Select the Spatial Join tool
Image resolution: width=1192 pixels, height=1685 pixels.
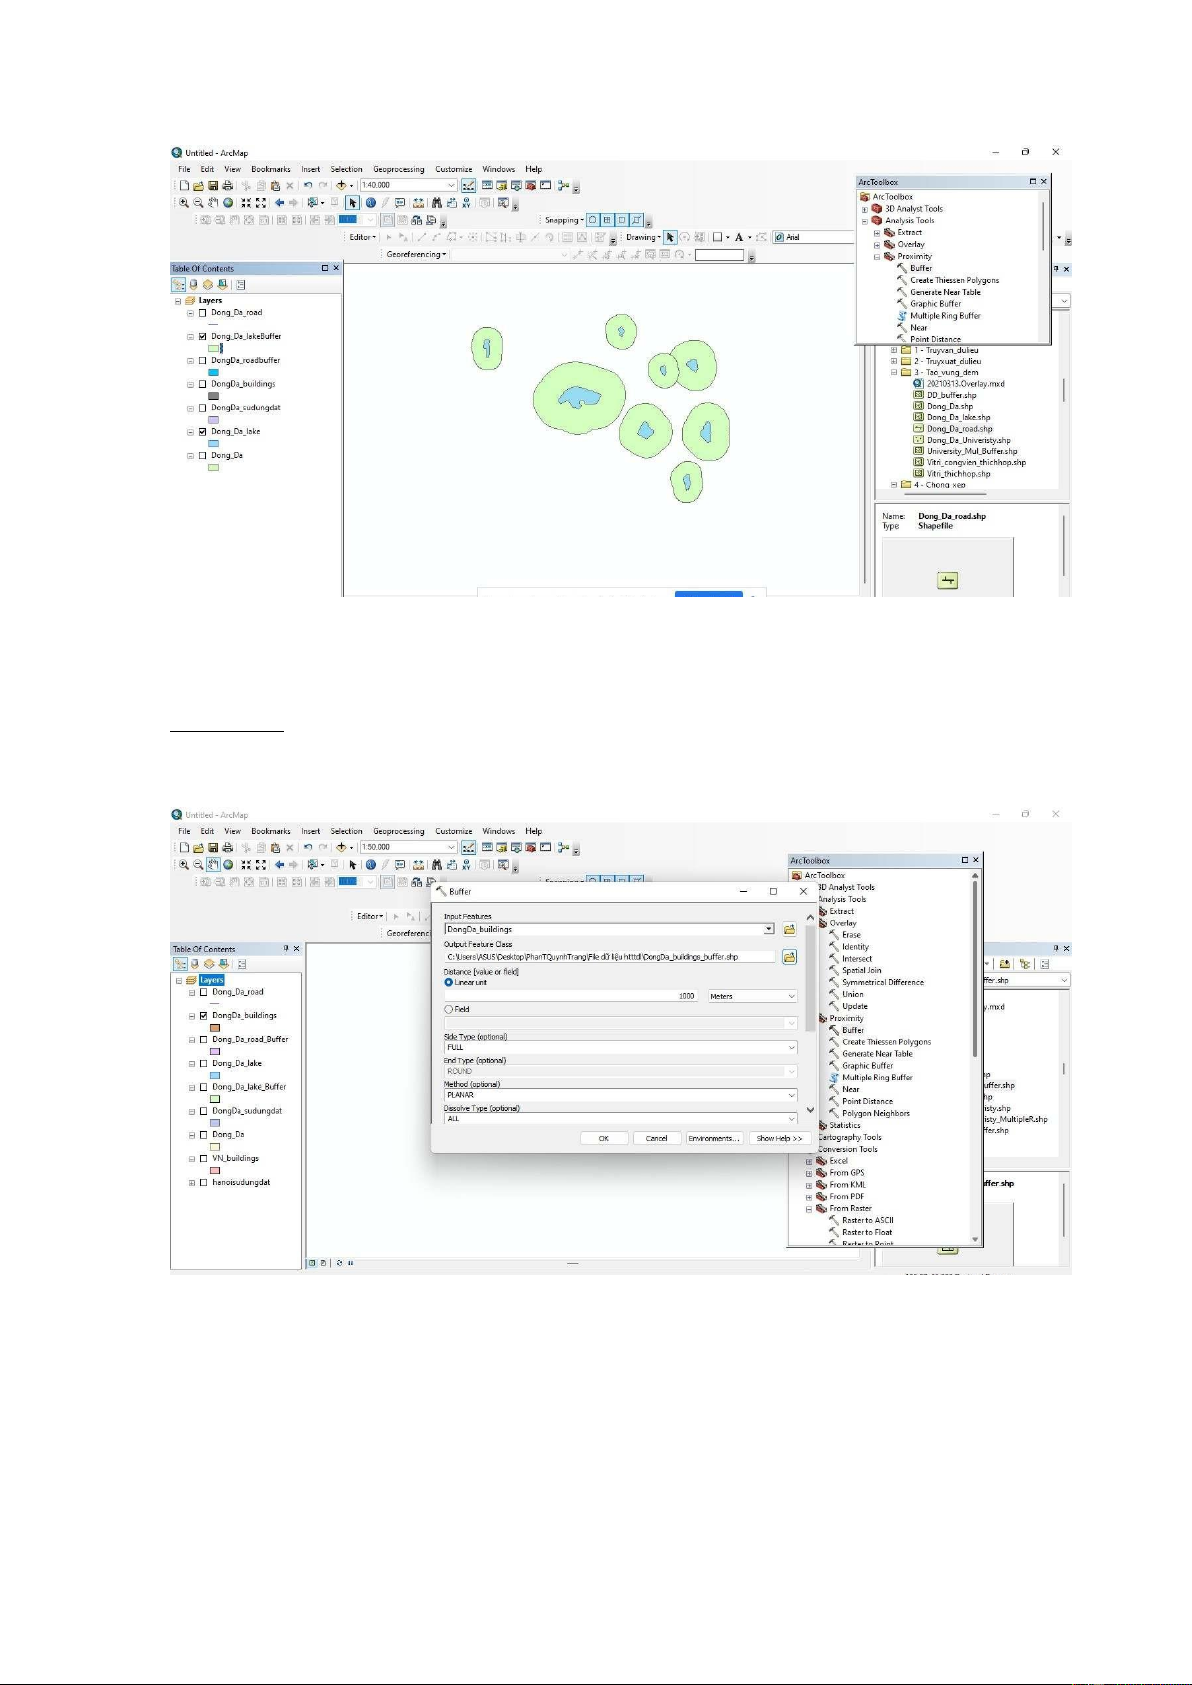click(x=861, y=970)
